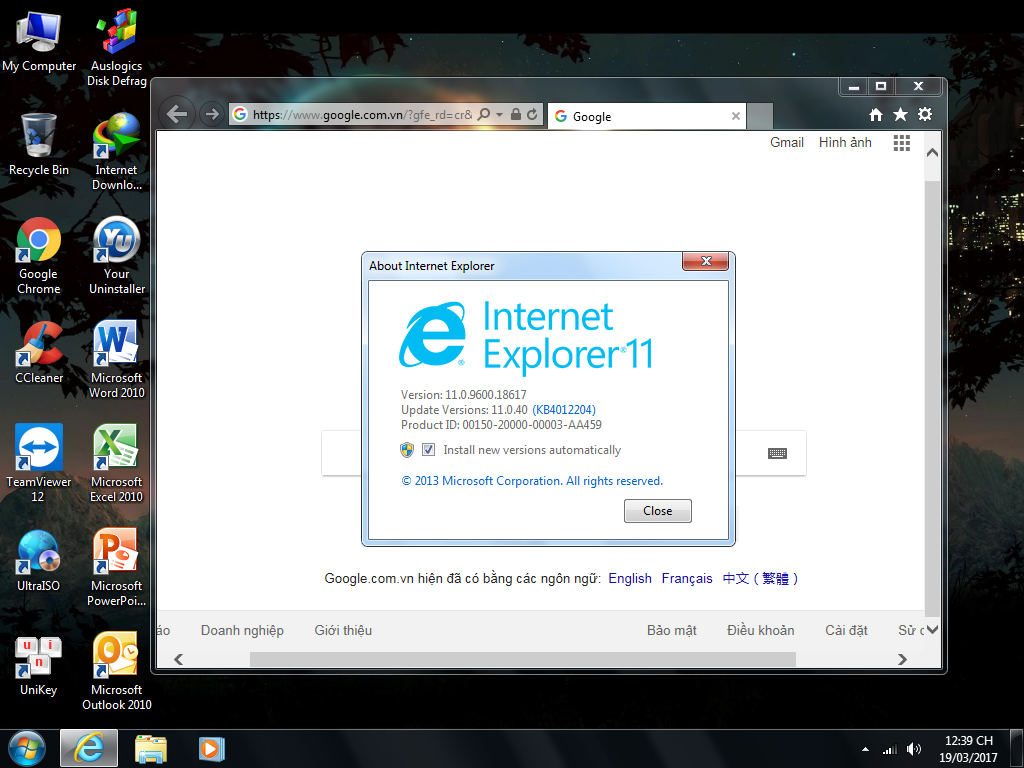This screenshot has width=1024, height=768.
Task: Open Doanh nghiệp footer link
Action: [x=242, y=631]
